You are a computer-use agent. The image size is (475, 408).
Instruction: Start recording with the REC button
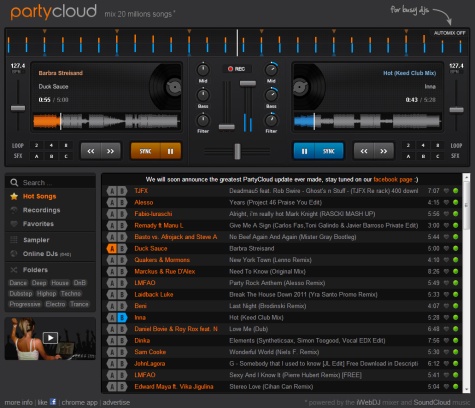click(x=237, y=69)
